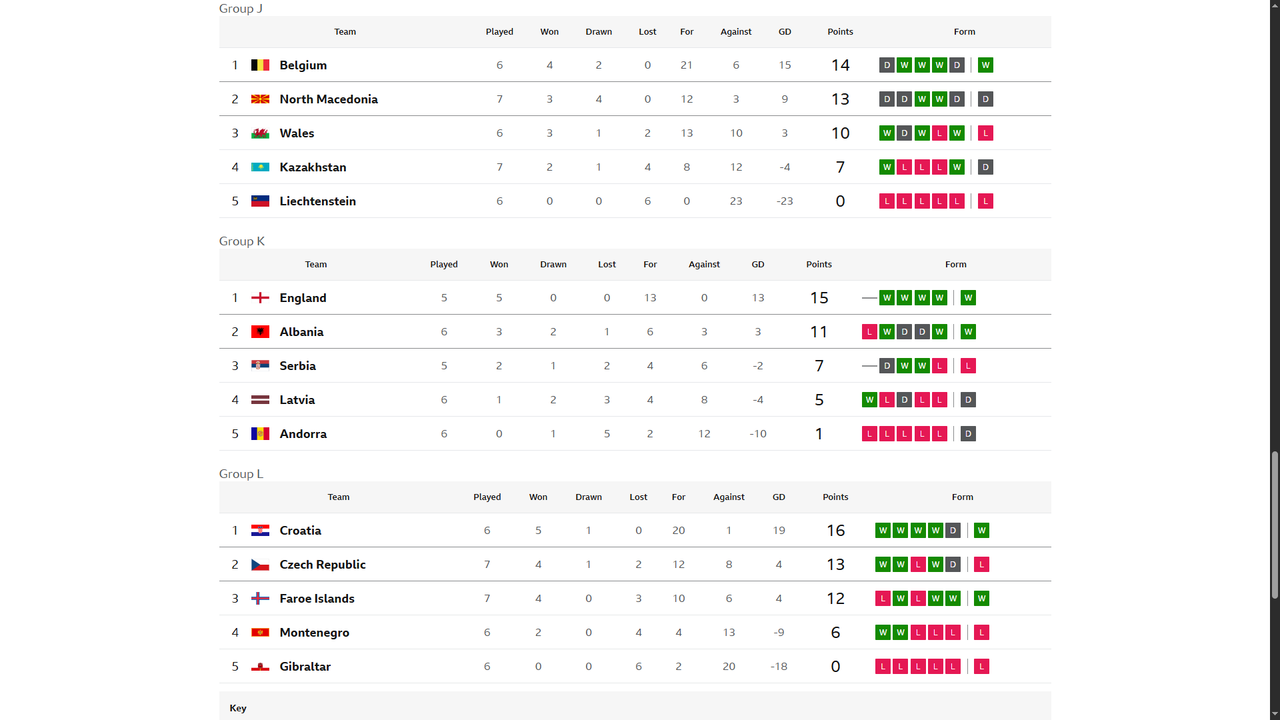This screenshot has height=720, width=1280.
Task: Click the Liechtenstein flag icon
Action: pyautogui.click(x=260, y=201)
